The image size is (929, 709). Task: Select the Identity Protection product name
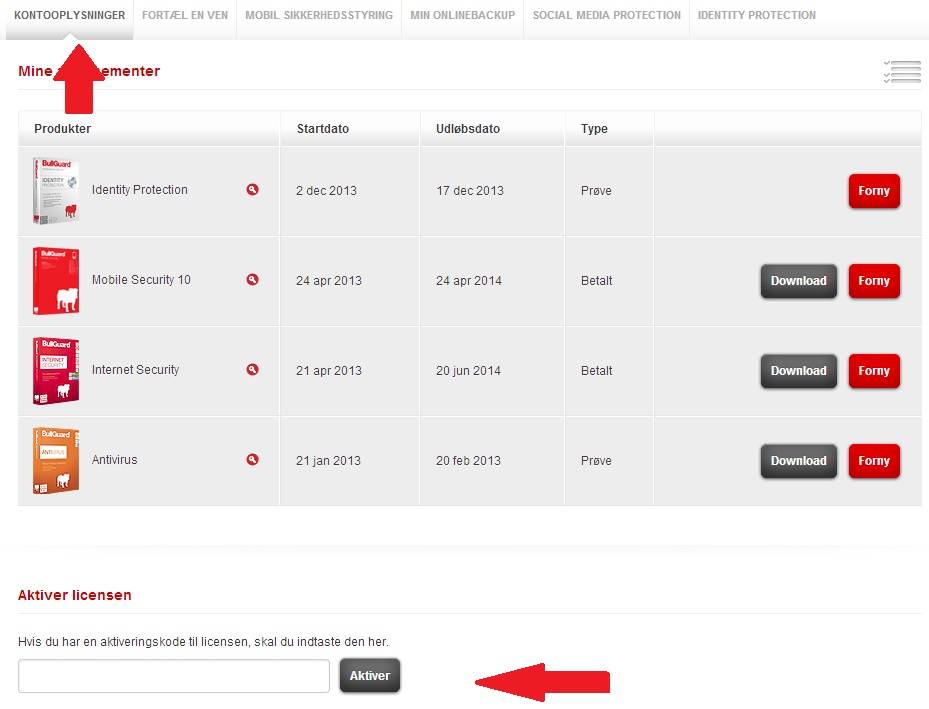(x=140, y=190)
